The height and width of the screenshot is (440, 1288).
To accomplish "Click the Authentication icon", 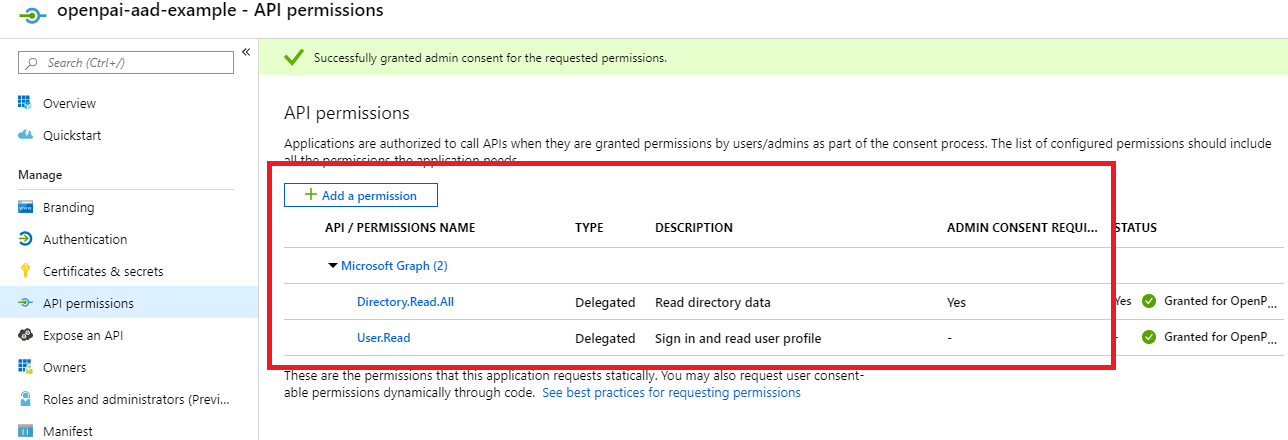I will tap(26, 239).
